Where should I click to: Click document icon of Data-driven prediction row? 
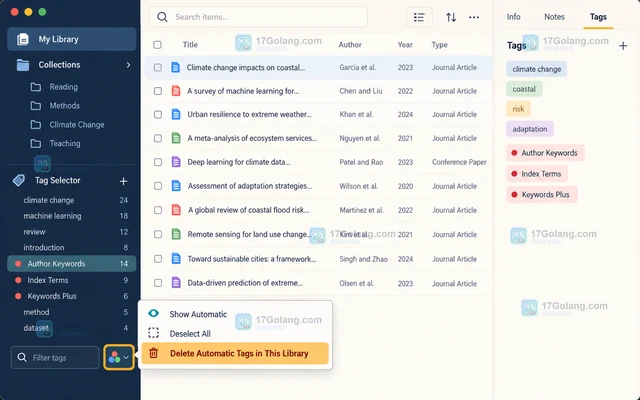pos(176,282)
